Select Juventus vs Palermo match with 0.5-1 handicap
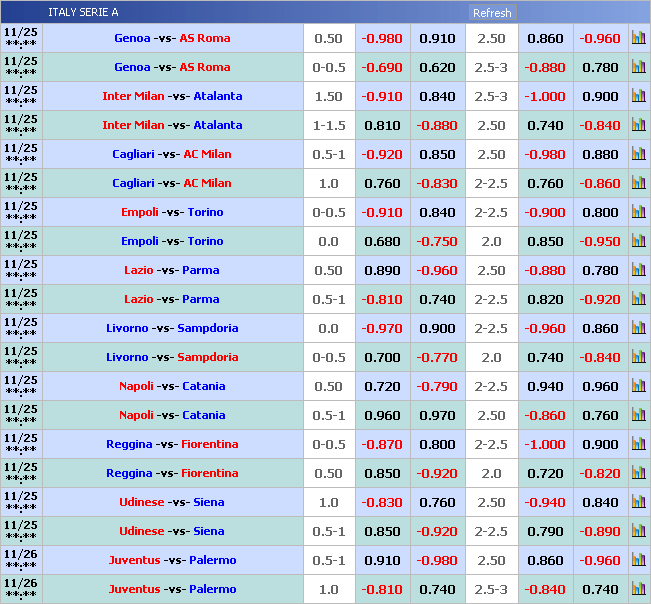This screenshot has width=651, height=604. tap(172, 561)
